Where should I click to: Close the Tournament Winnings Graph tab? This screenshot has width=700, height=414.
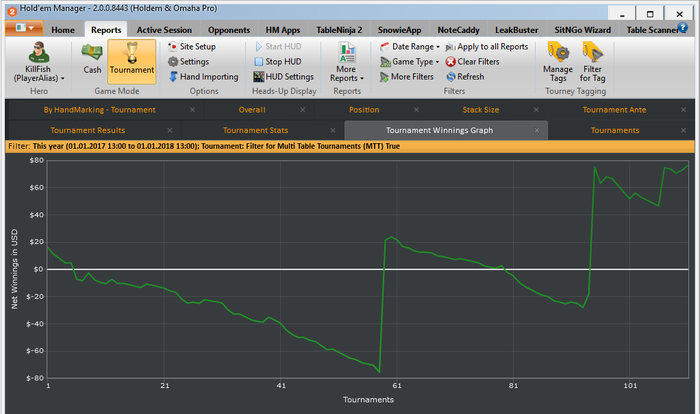537,130
